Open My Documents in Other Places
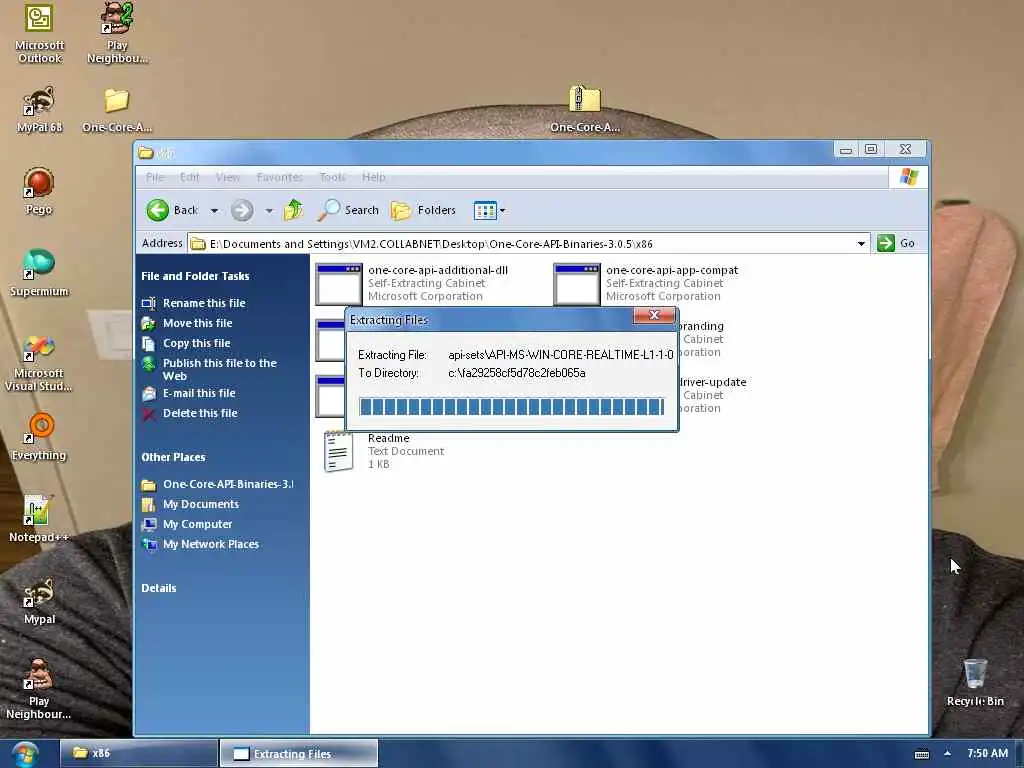Image resolution: width=1024 pixels, height=768 pixels. (x=200, y=504)
